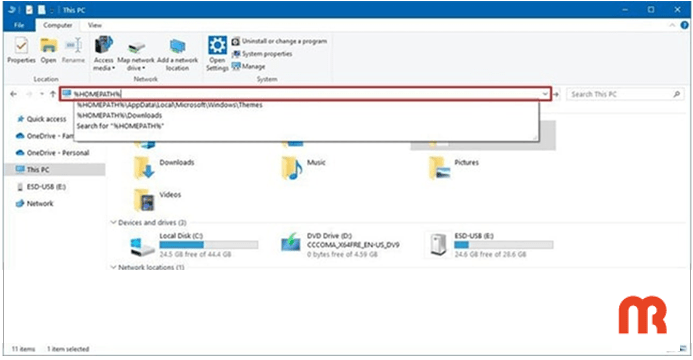Click ESD-USB (E:) capacity bar
Image resolution: width=693 pixels, height=360 pixels.
[x=503, y=245]
